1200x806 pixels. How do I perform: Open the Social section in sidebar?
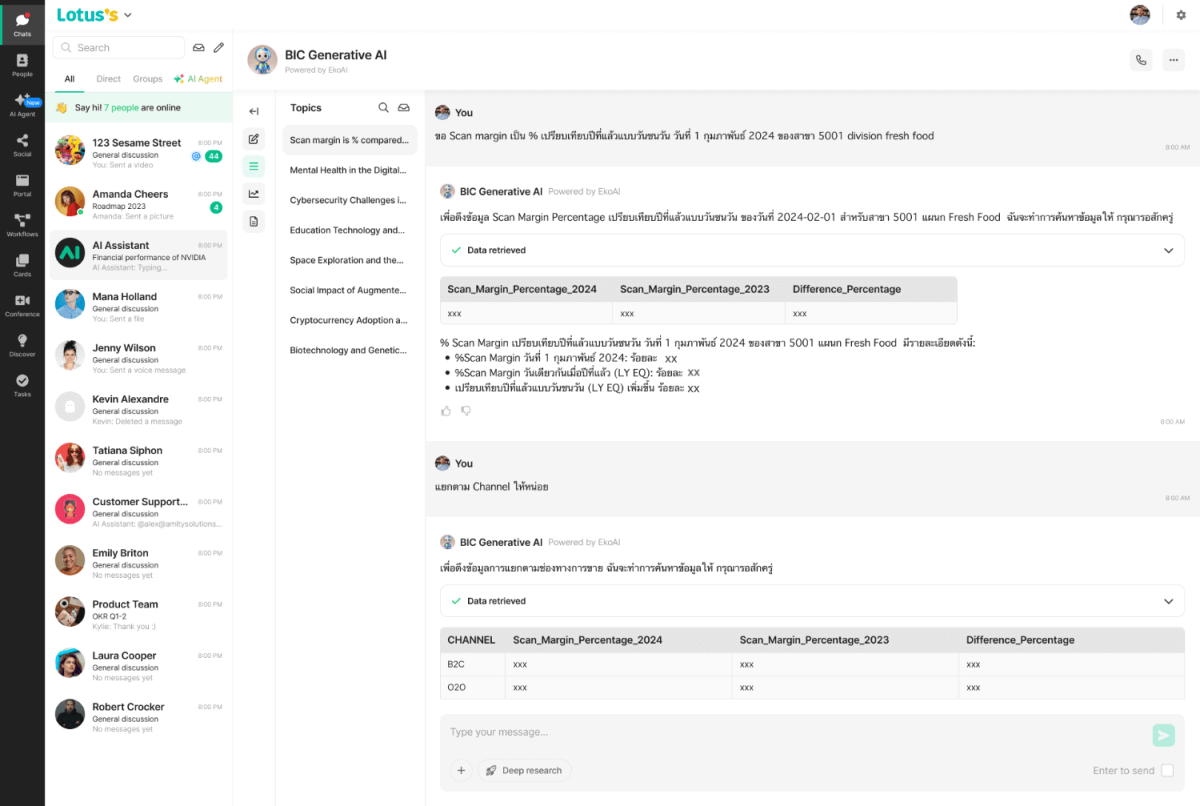22,146
